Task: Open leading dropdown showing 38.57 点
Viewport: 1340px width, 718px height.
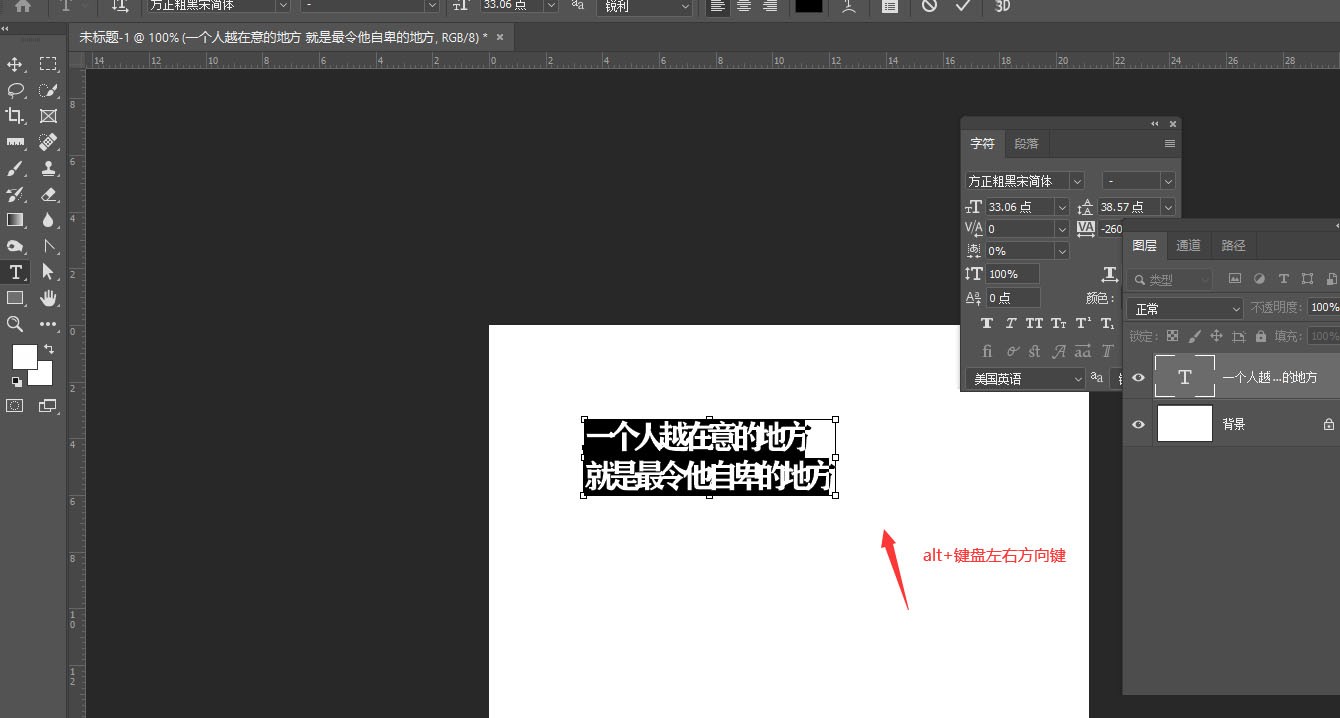Action: pos(1166,207)
